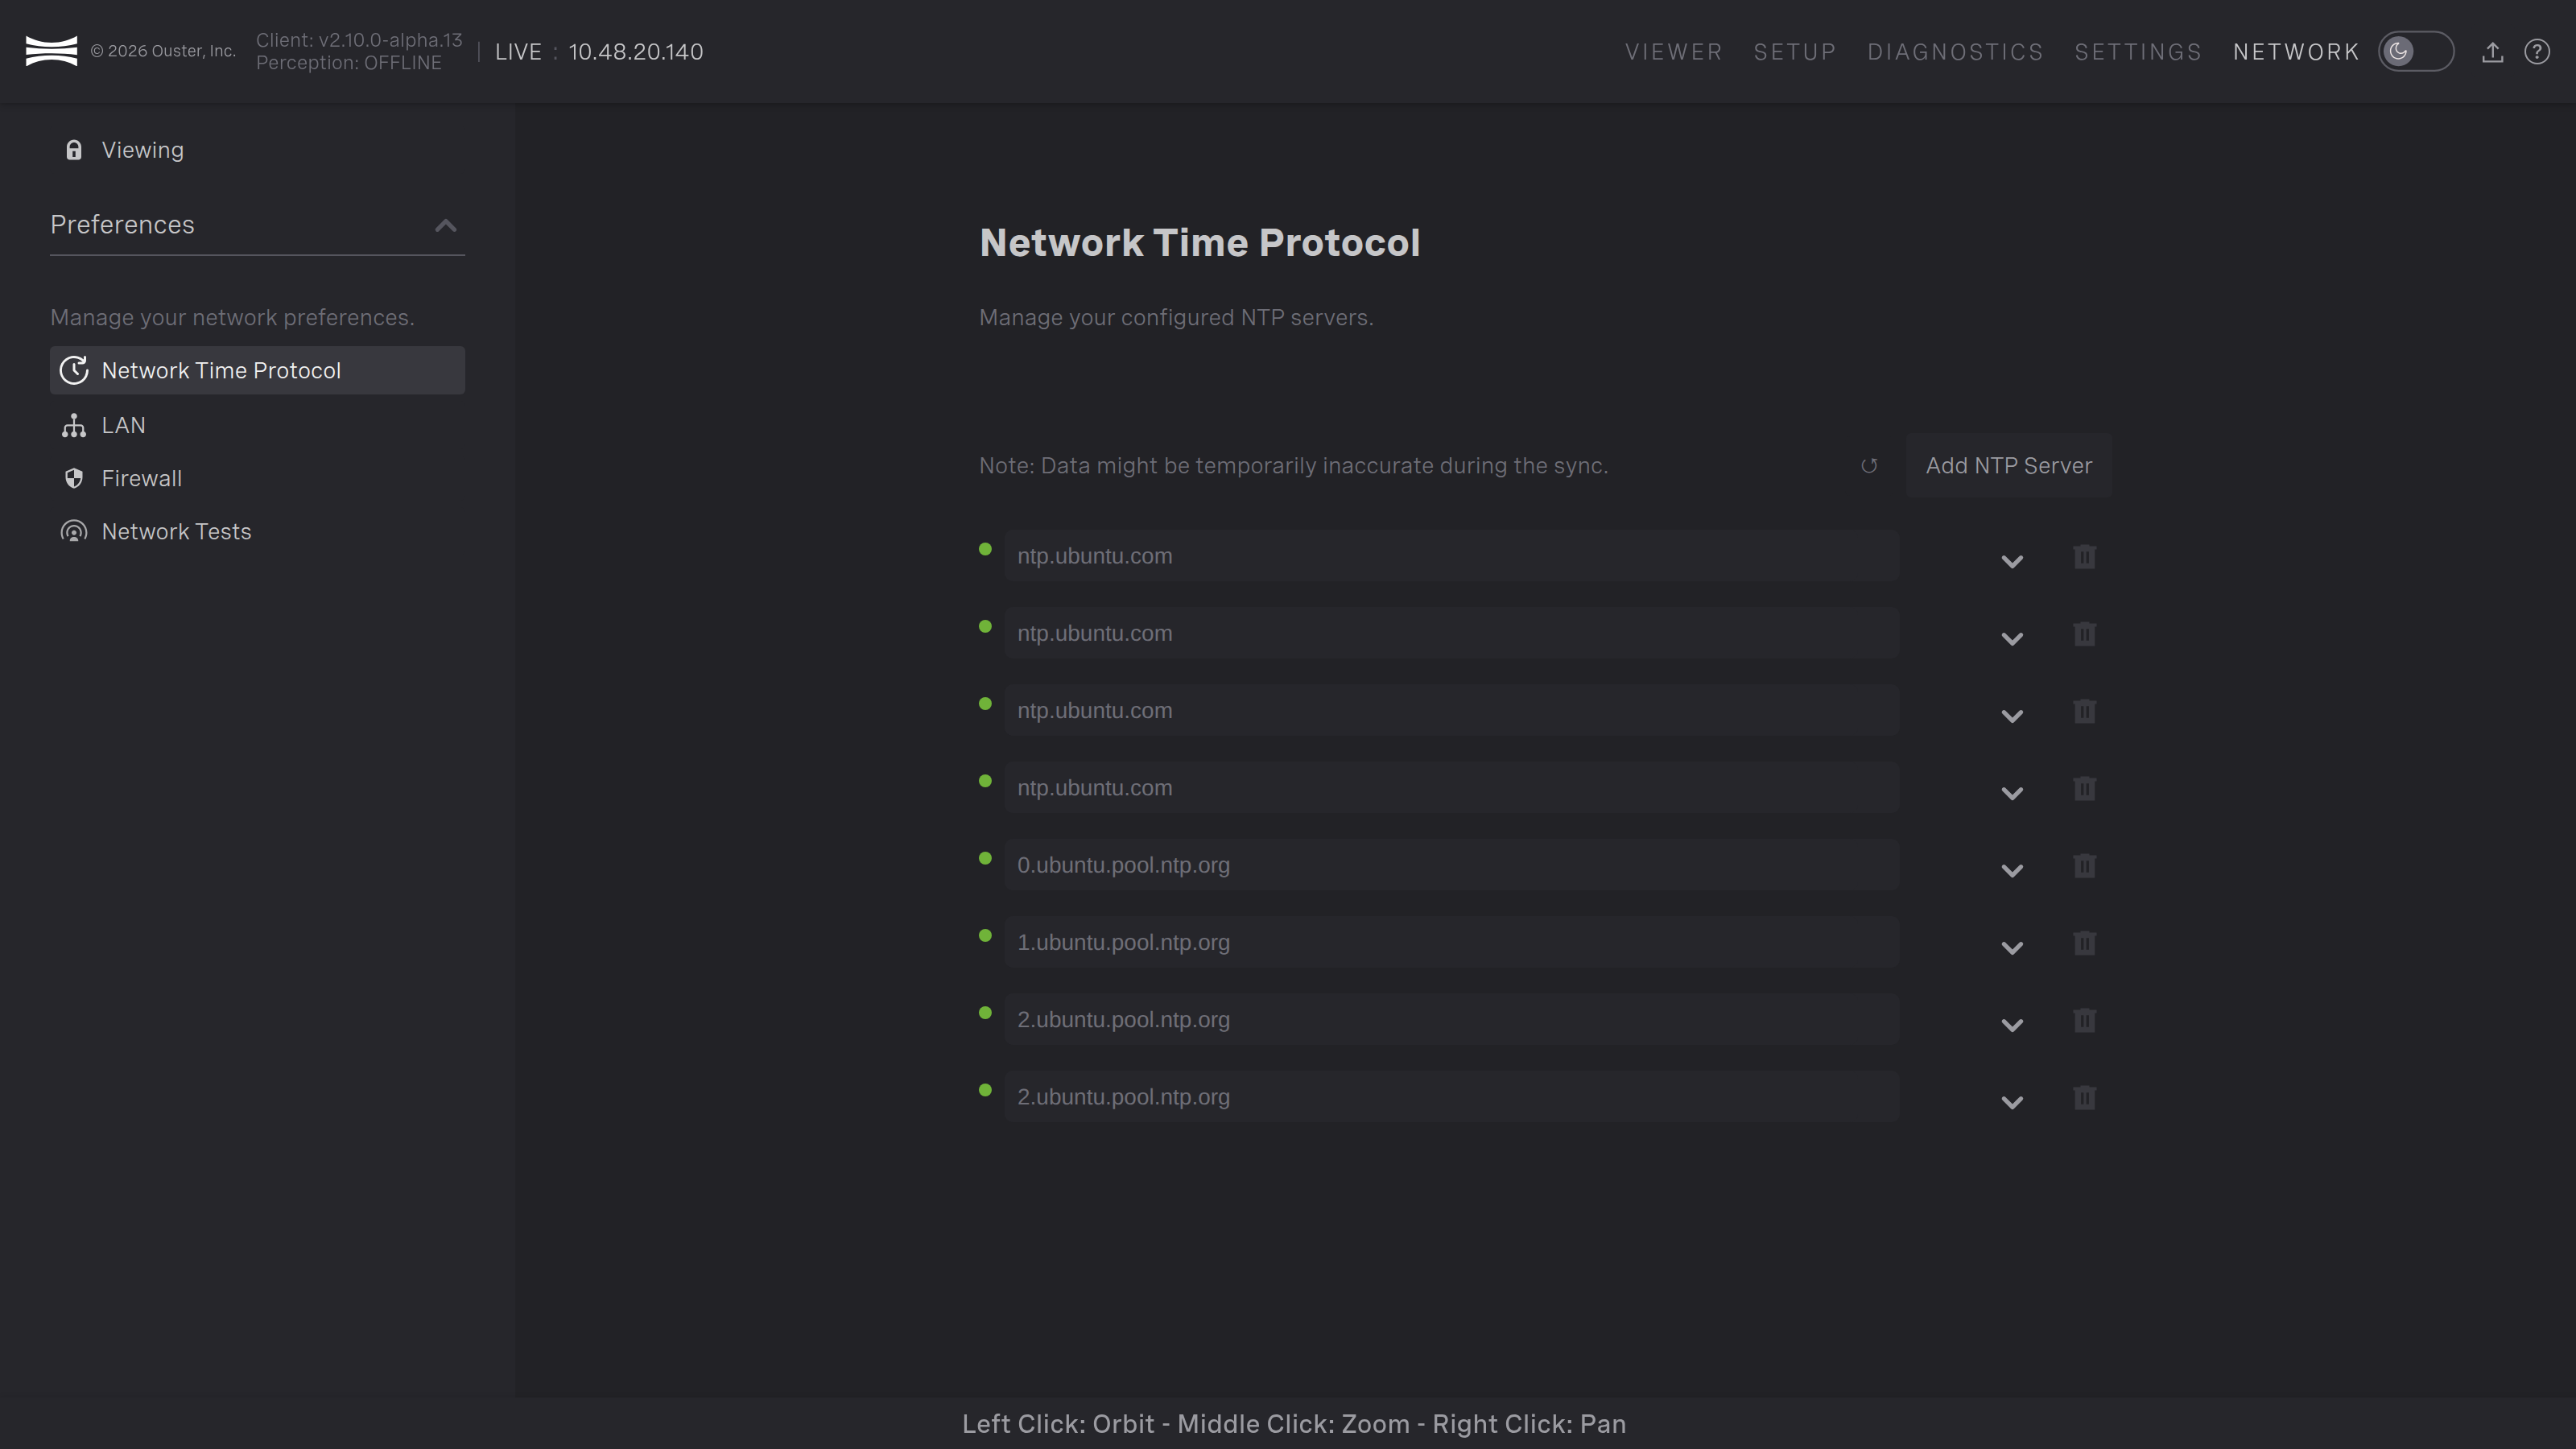Screen dimensions: 2576x1449
Task: Click the 1.ubuntu.pool.ntp.org input field
Action: pos(1452,943)
